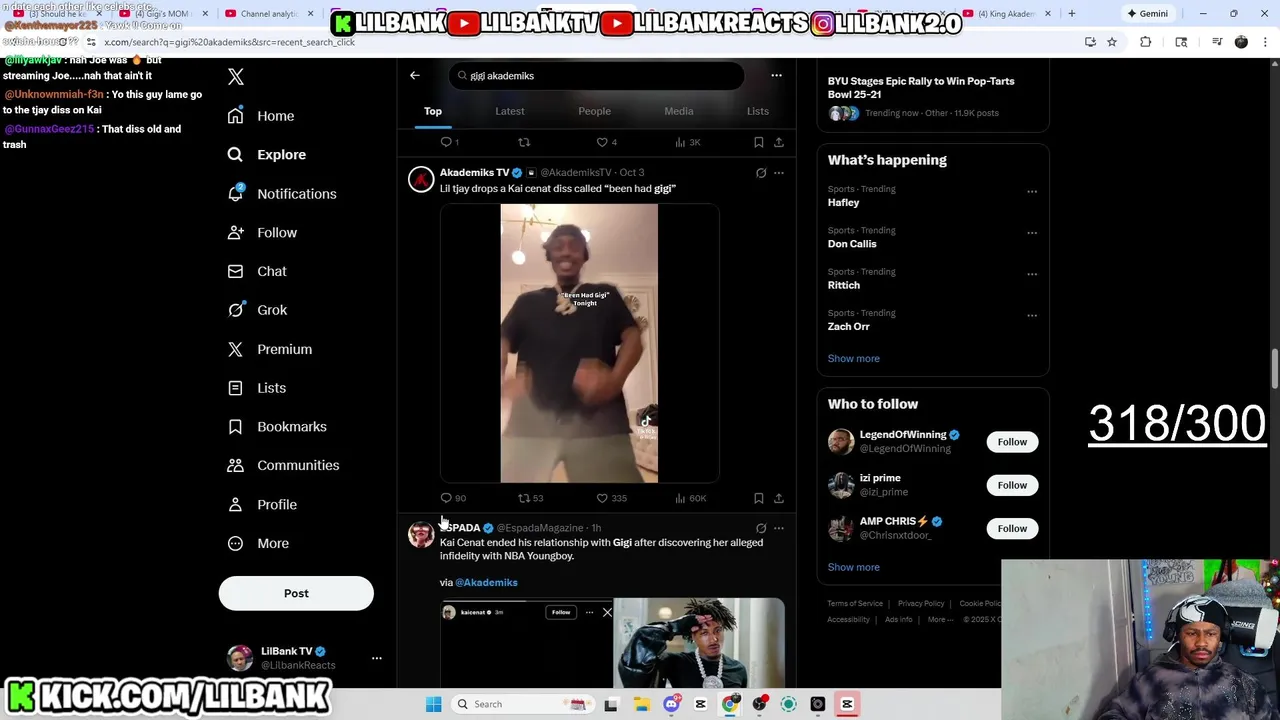Viewport: 1280px width, 720px height.
Task: Open LilBank TV account menu dots
Action: click(377, 658)
